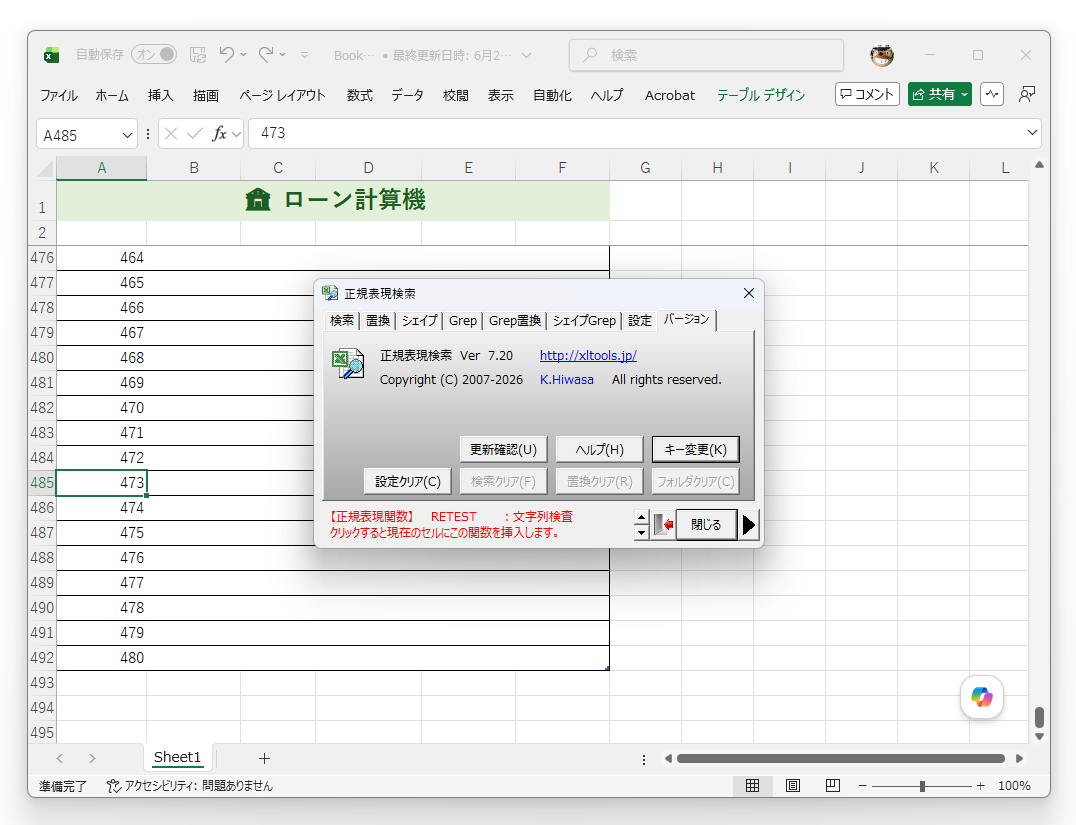Image resolution: width=1076 pixels, height=825 pixels.
Task: Open the 挿入 tab
Action: click(x=161, y=95)
